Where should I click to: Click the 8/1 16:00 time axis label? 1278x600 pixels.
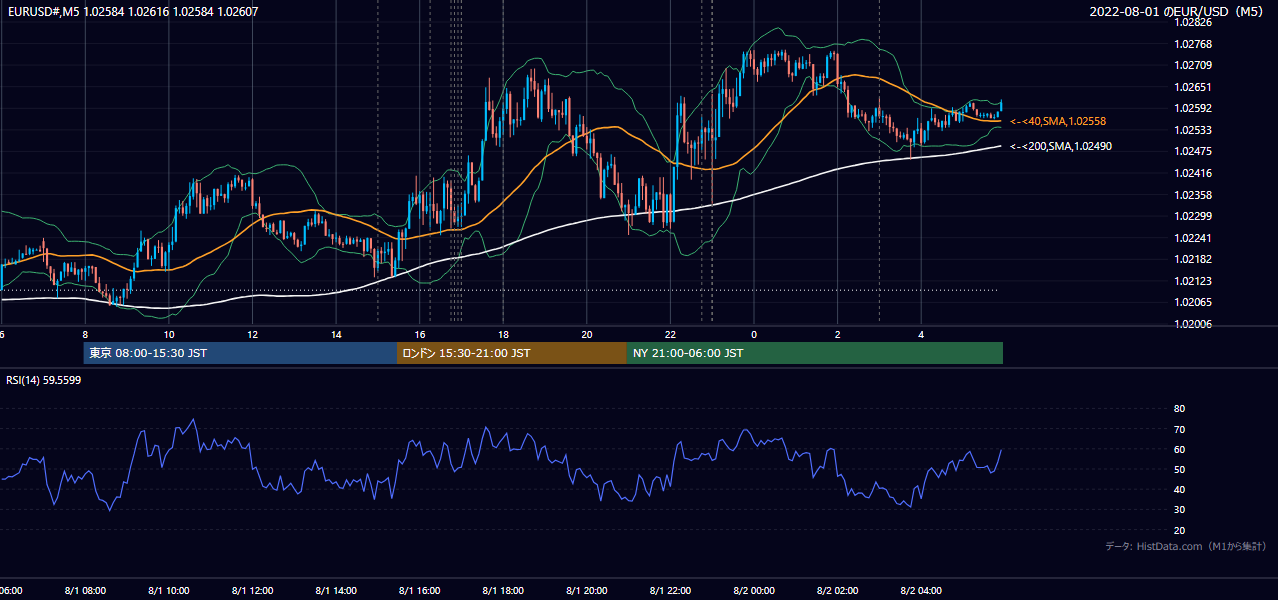[x=420, y=591]
